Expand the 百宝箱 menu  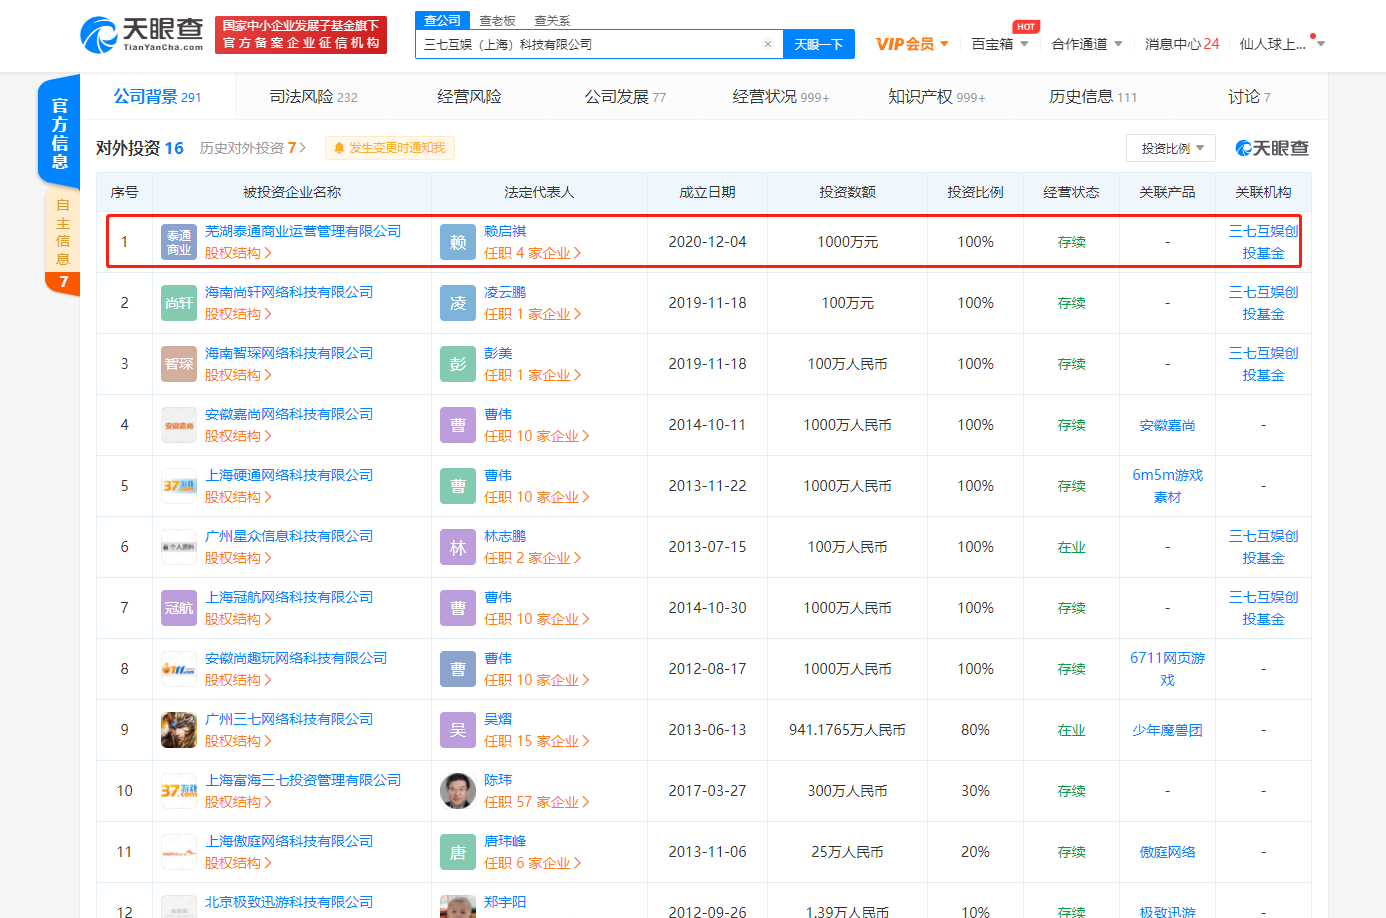(999, 44)
